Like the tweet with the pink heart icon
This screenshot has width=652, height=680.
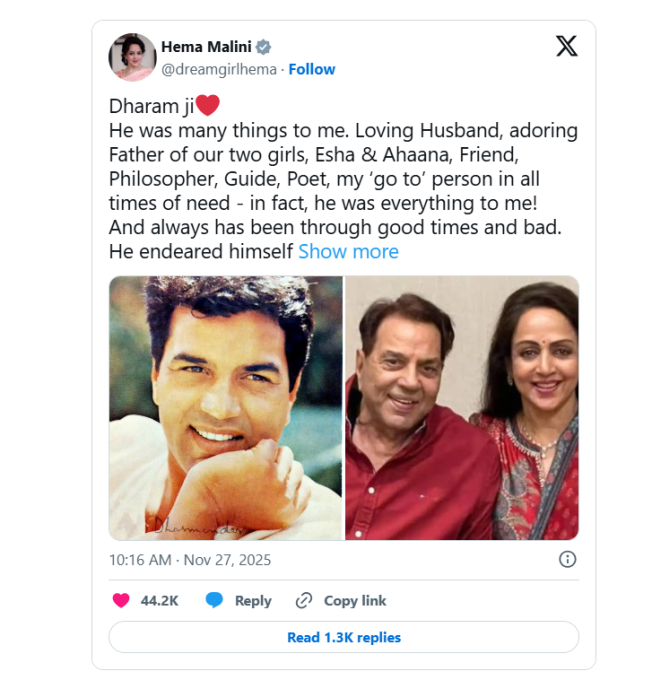tap(121, 600)
